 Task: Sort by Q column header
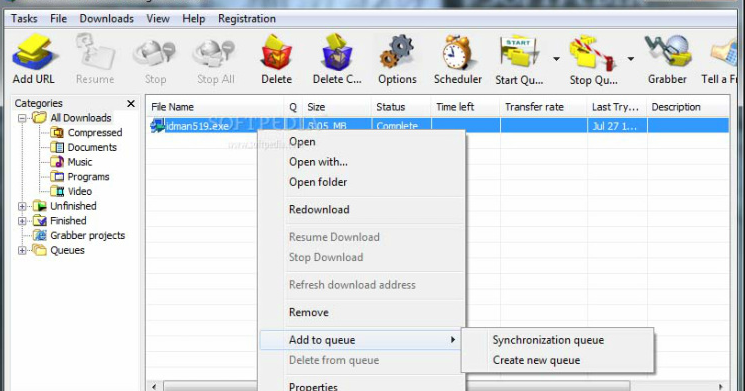(x=293, y=107)
